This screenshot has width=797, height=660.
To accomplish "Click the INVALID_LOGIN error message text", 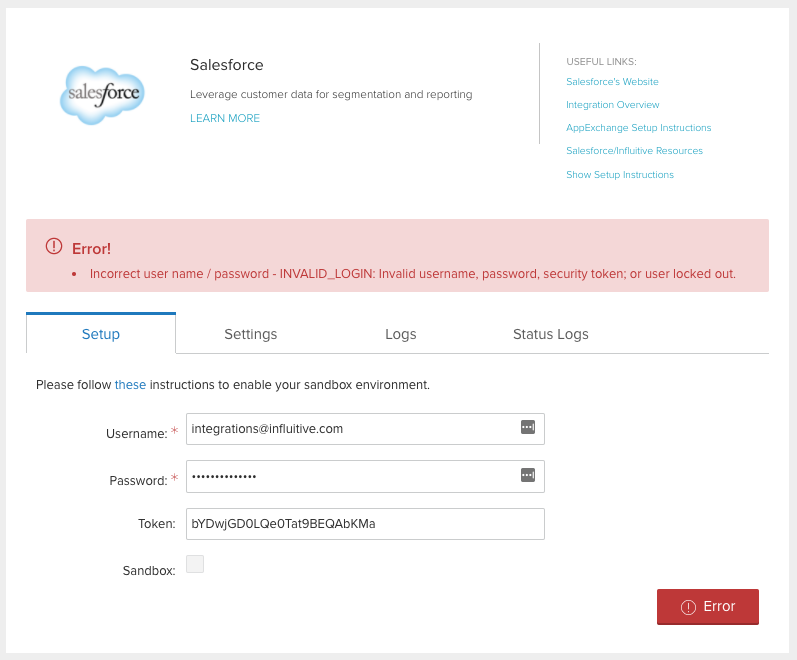I will click(413, 274).
